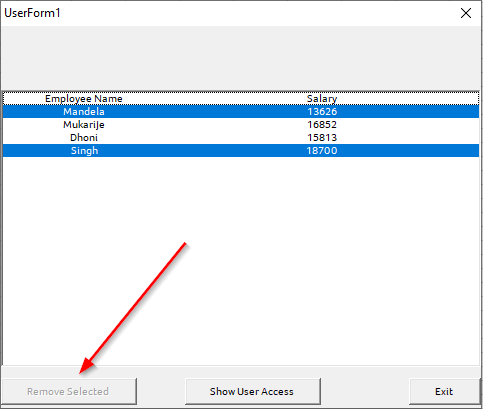Click the salary value 15813

(322, 138)
